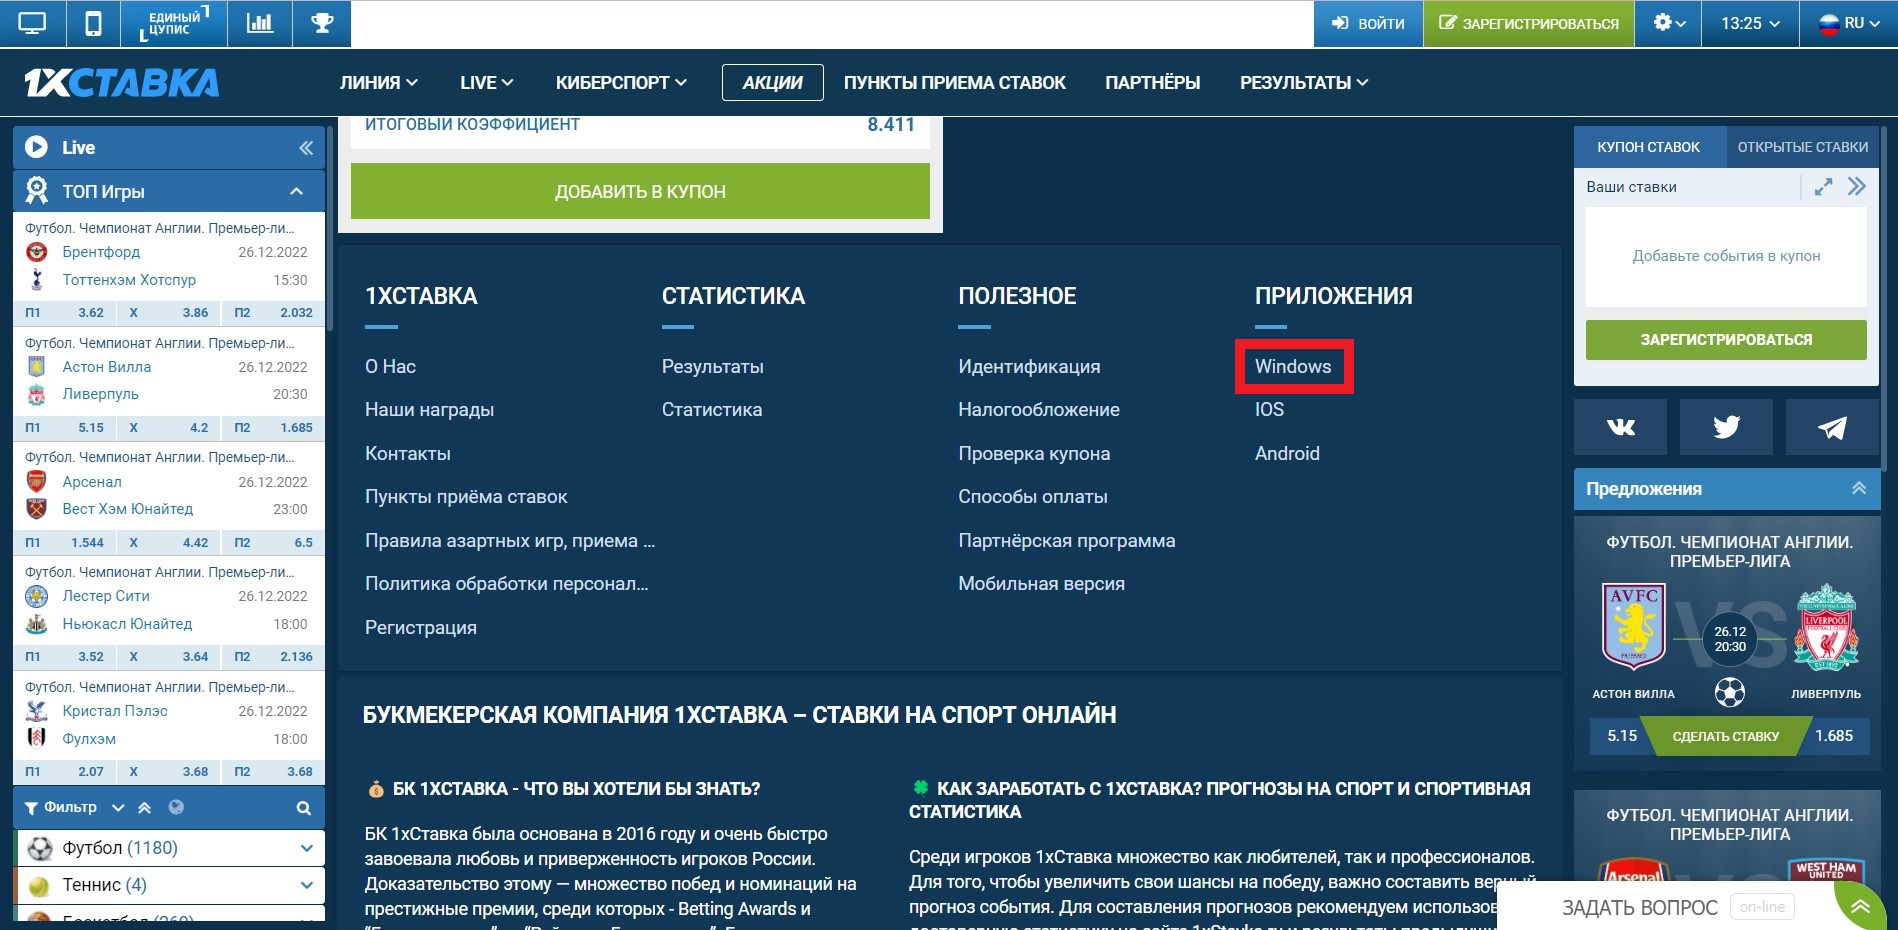Image resolution: width=1898 pixels, height=930 pixels.
Task: Open the RU language selector
Action: (x=1848, y=24)
